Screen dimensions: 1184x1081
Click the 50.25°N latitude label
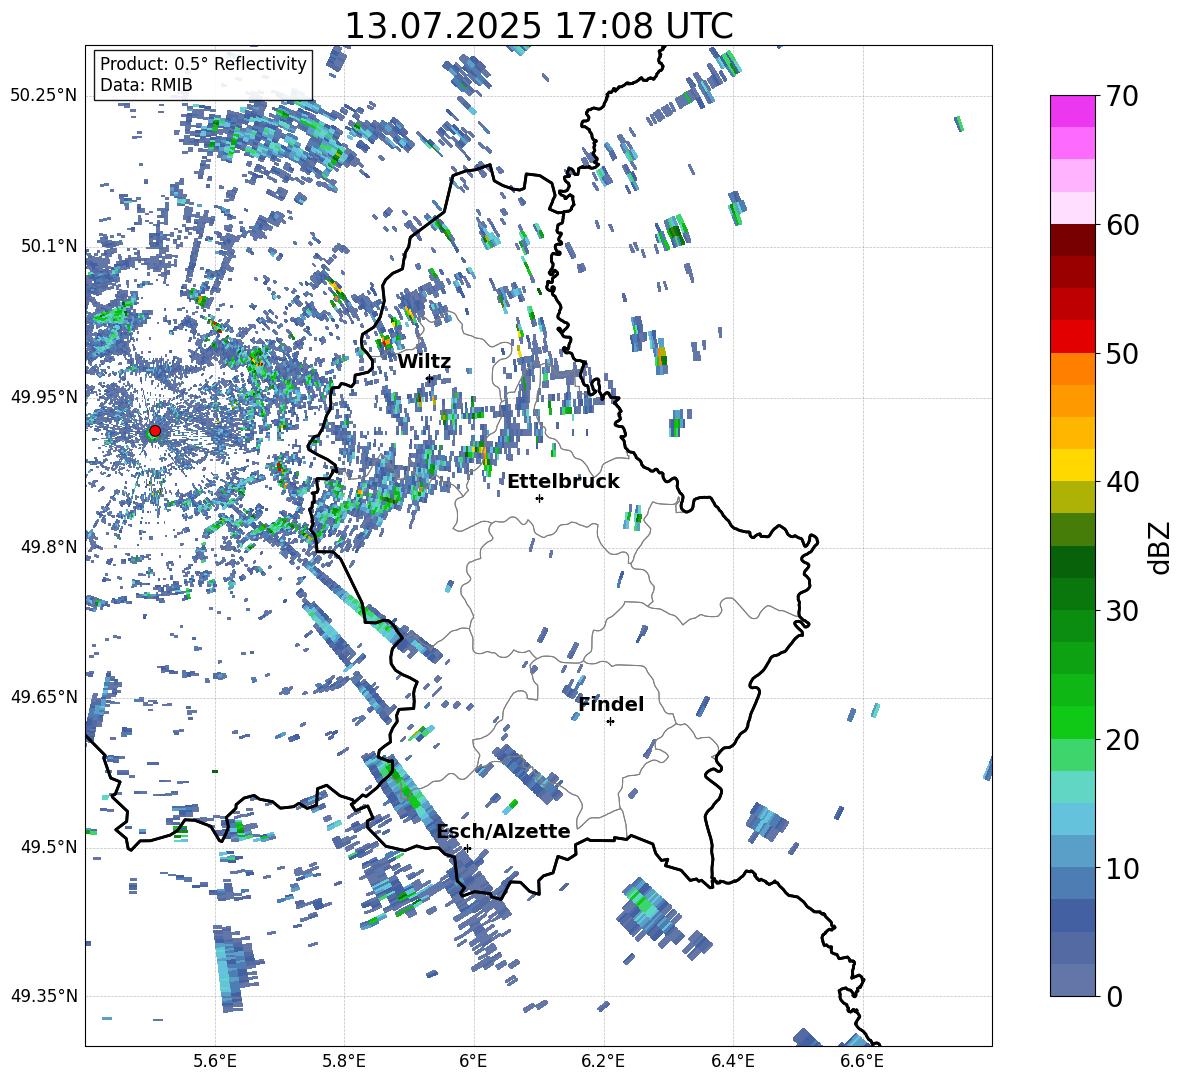click(x=44, y=96)
